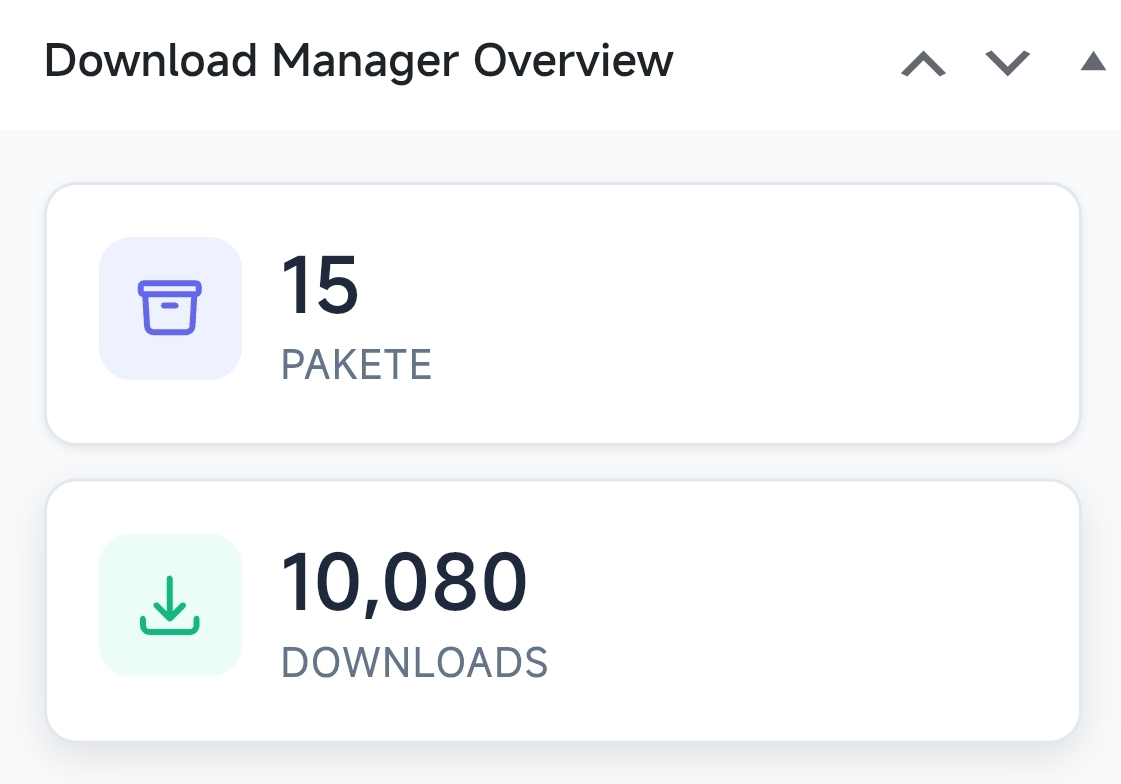The image size is (1121, 784).
Task: Click the Download Manager Overview title
Action: (358, 61)
